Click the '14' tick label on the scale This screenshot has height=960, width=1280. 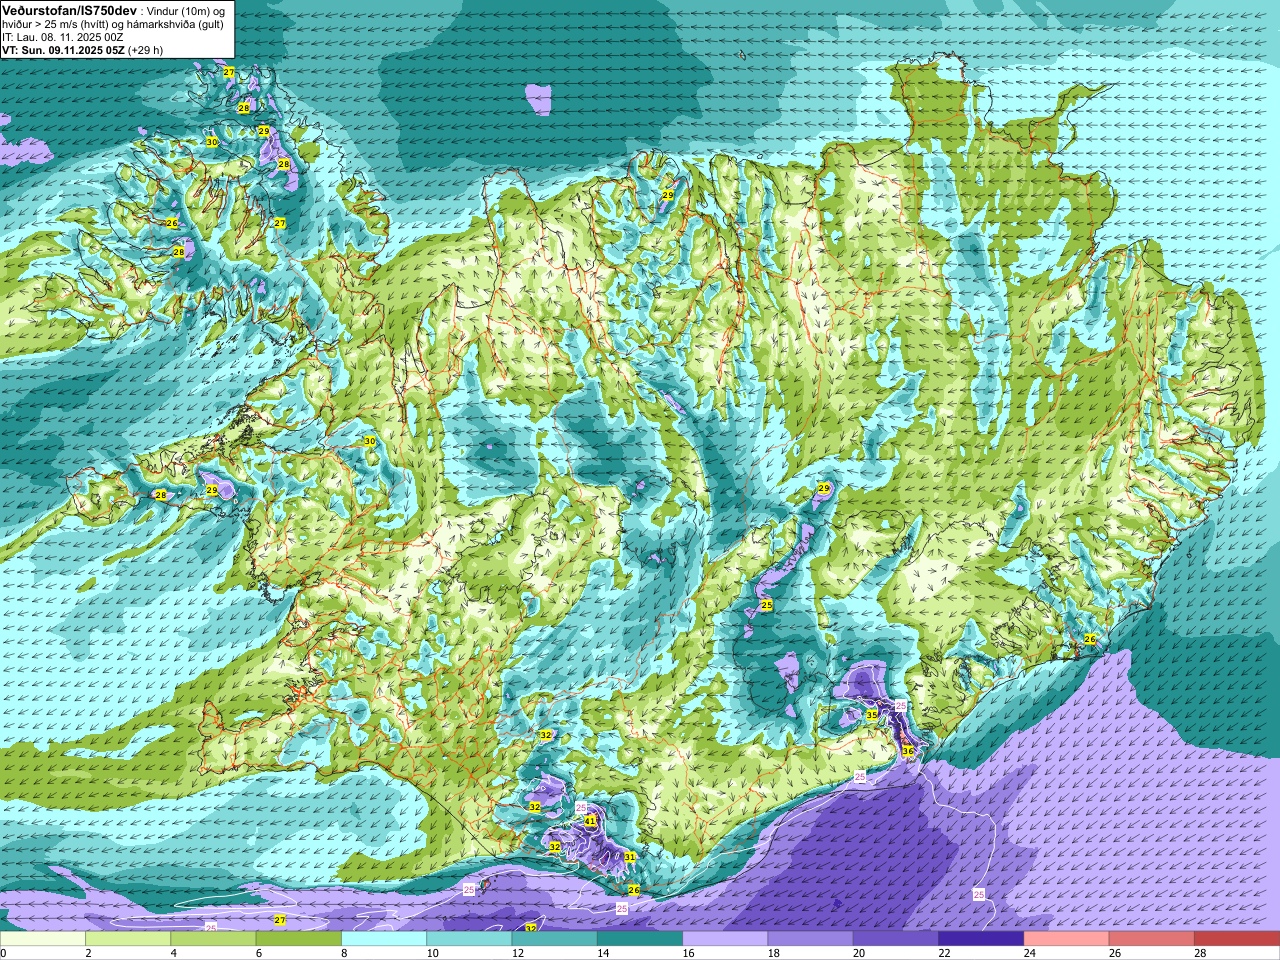click(x=603, y=953)
